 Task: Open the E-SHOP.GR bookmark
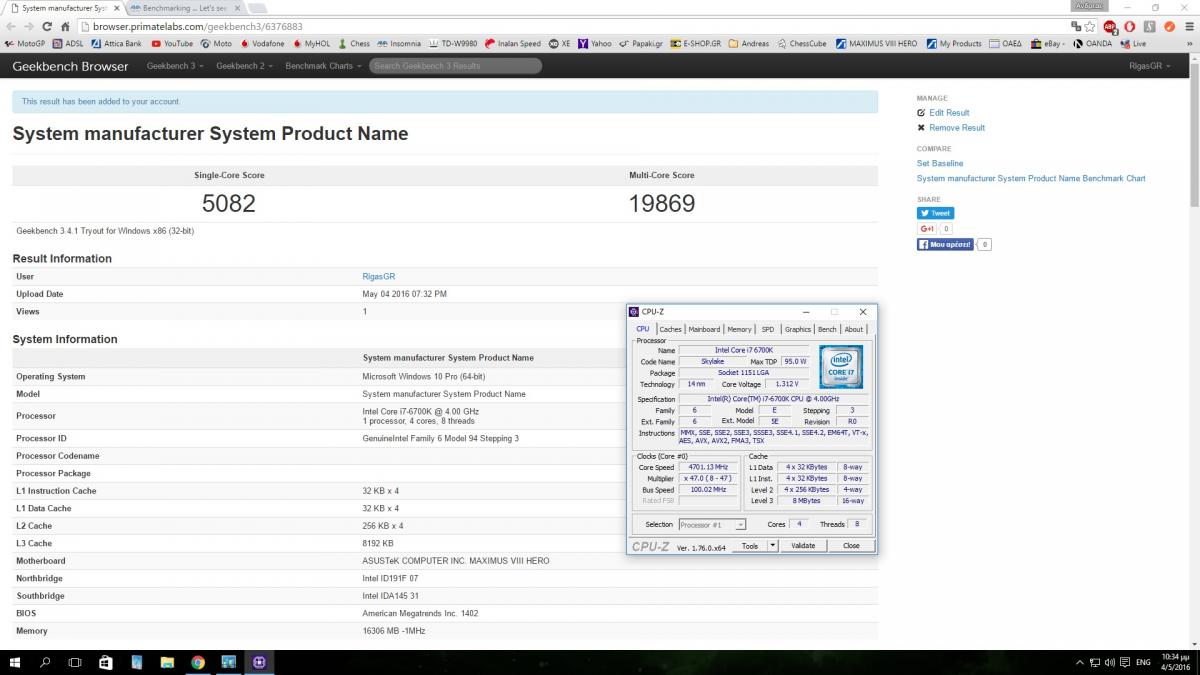695,44
